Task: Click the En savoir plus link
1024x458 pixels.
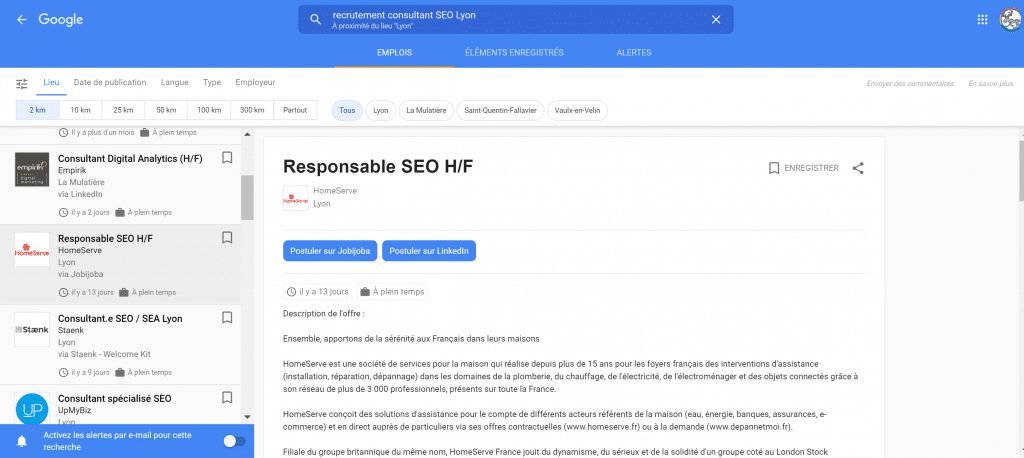Action: pyautogui.click(x=990, y=84)
